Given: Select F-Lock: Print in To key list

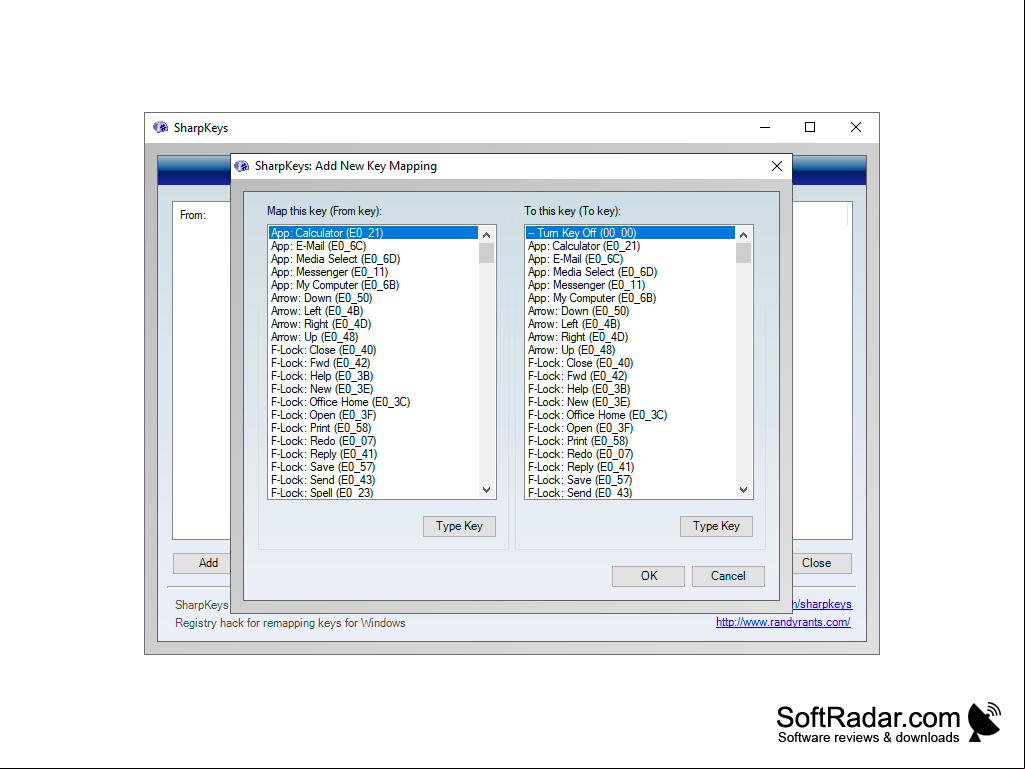Looking at the screenshot, I should (630, 441).
